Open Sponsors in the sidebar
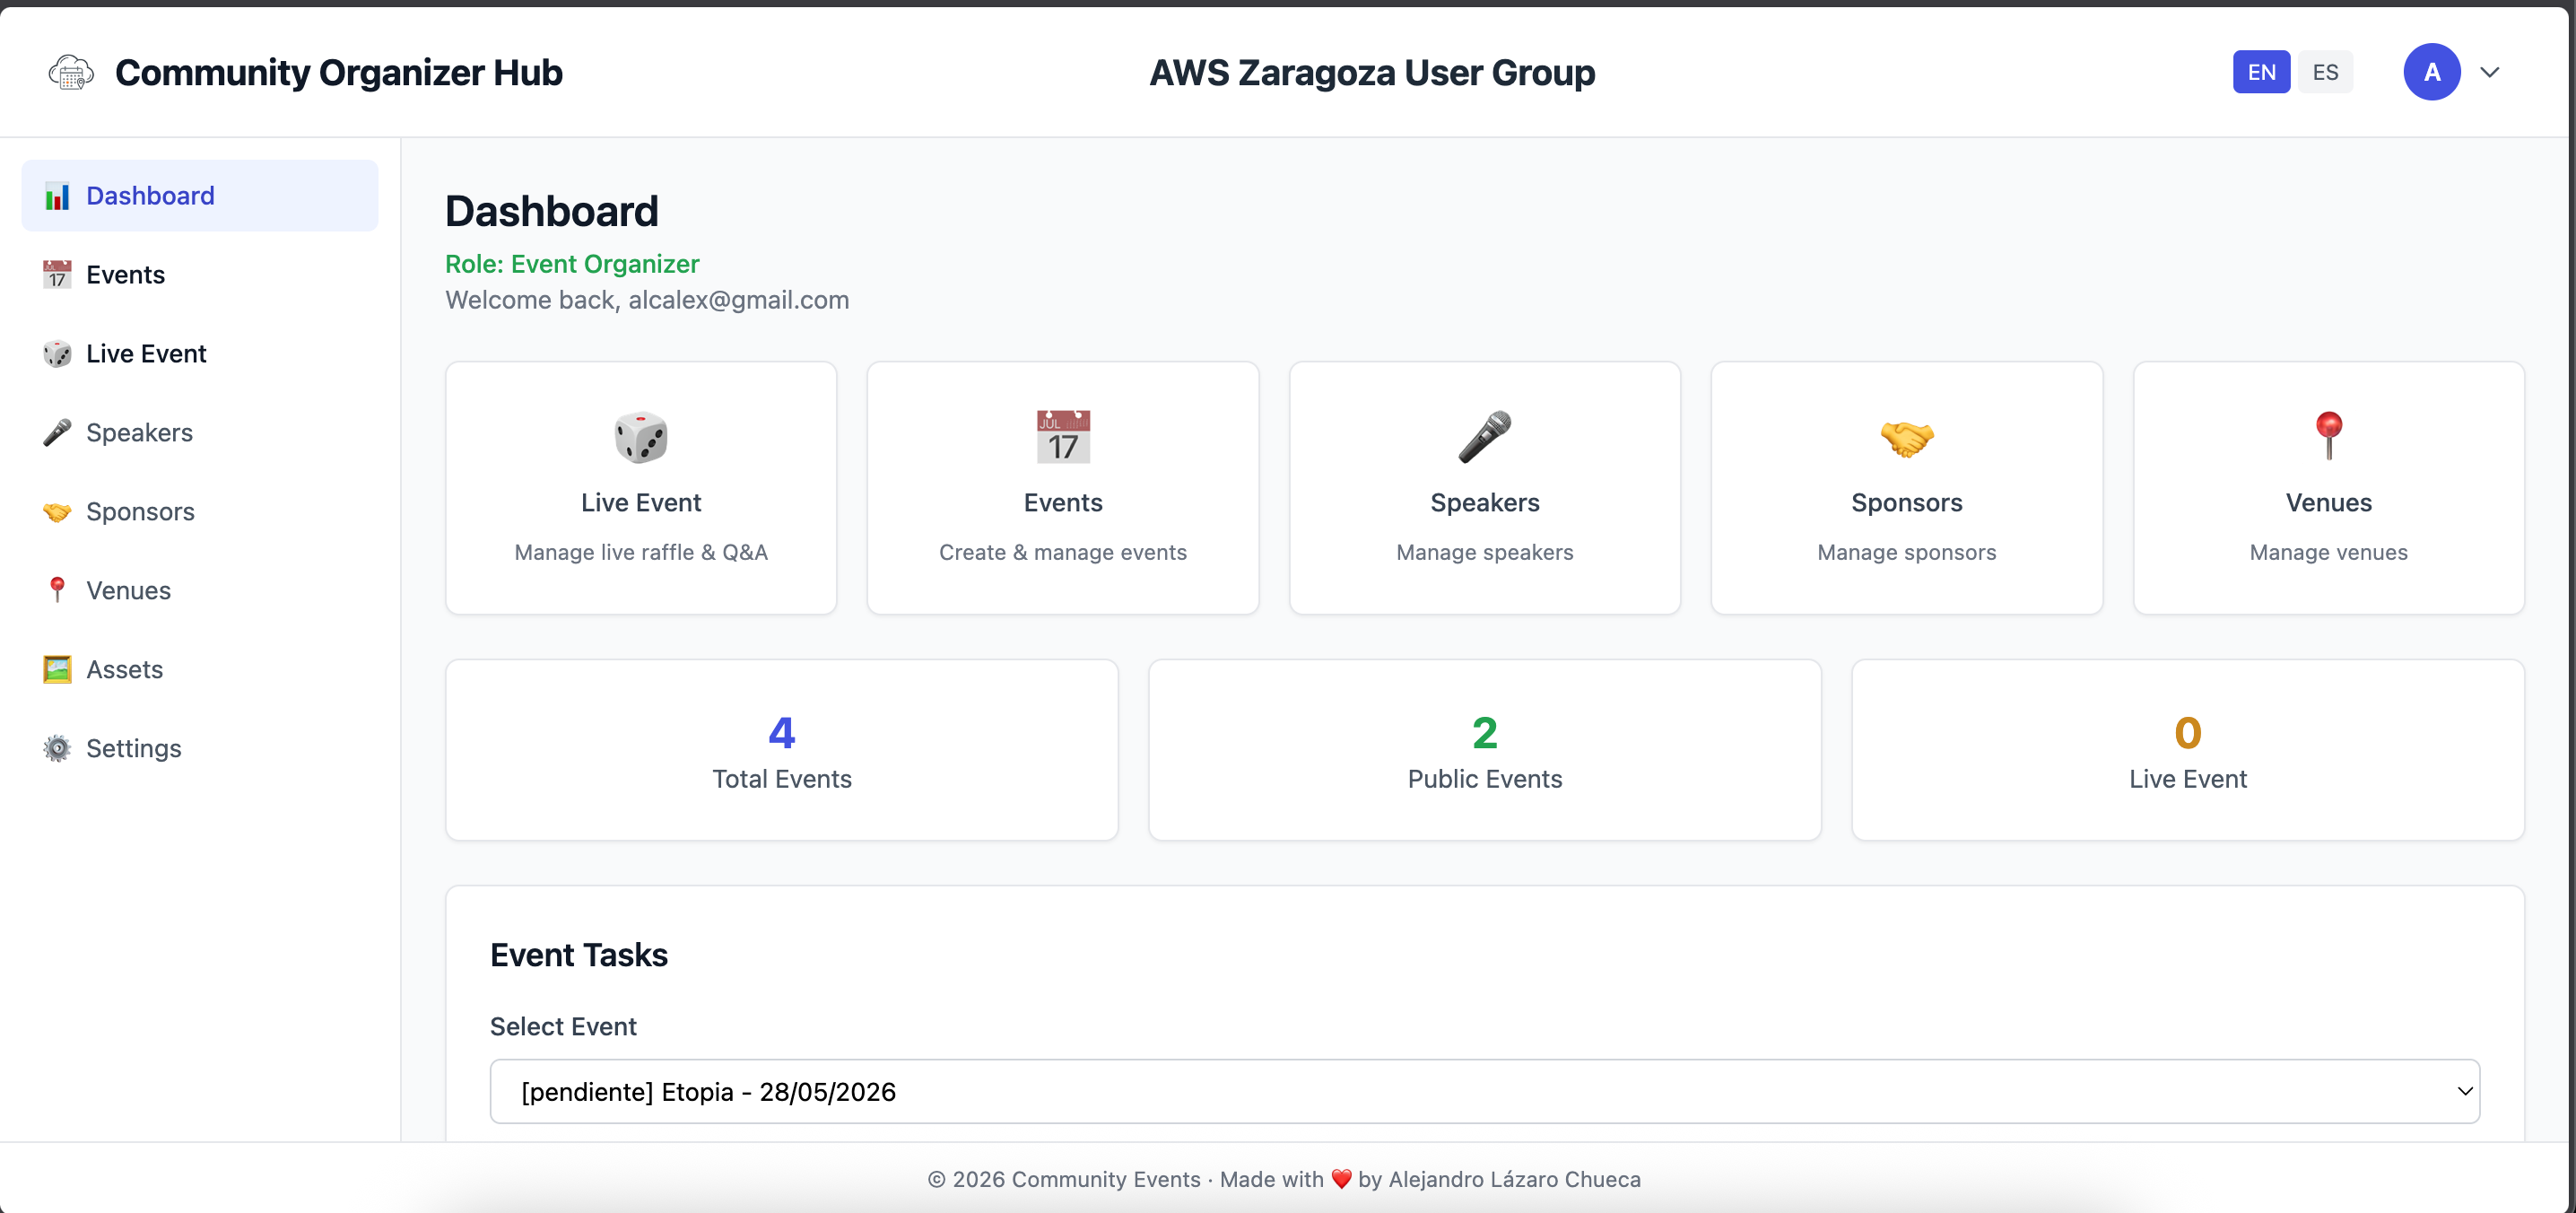The height and width of the screenshot is (1213, 2576). pyautogui.click(x=200, y=512)
